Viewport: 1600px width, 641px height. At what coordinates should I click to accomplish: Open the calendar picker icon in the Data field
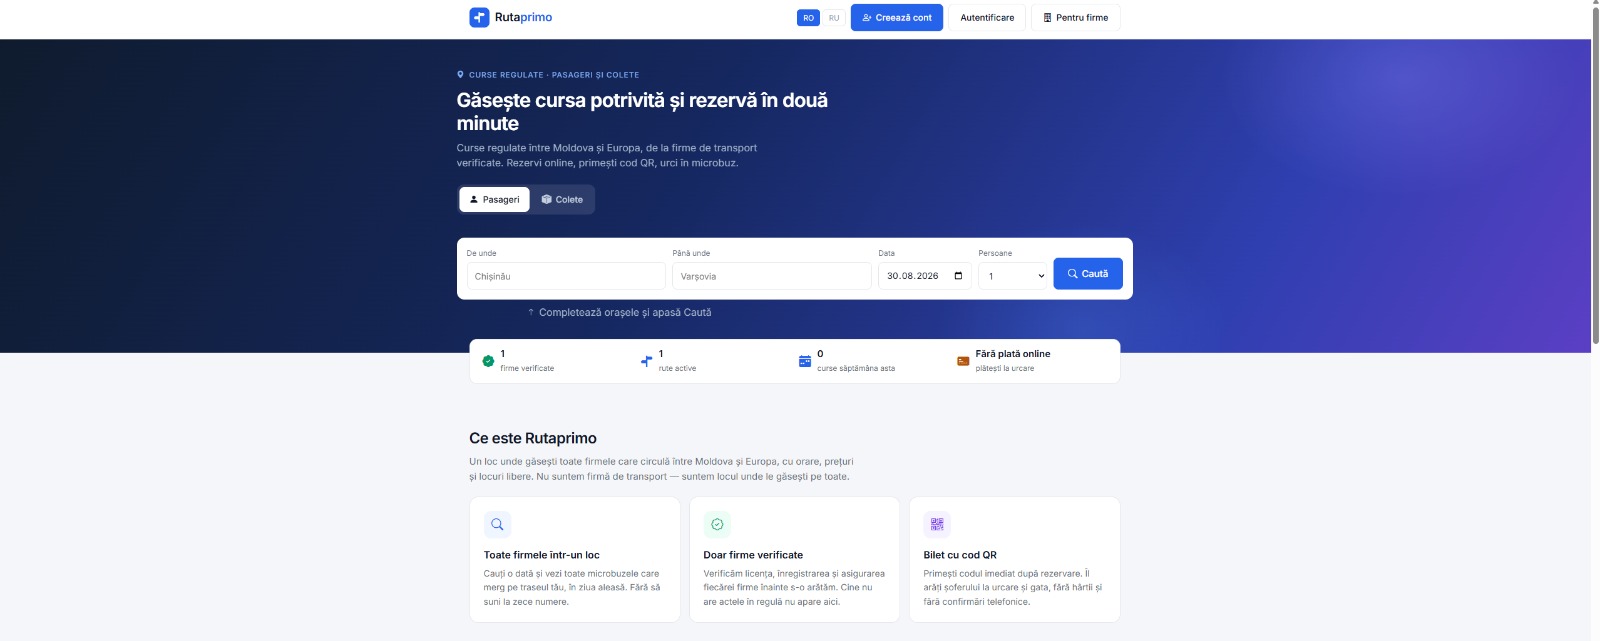958,276
